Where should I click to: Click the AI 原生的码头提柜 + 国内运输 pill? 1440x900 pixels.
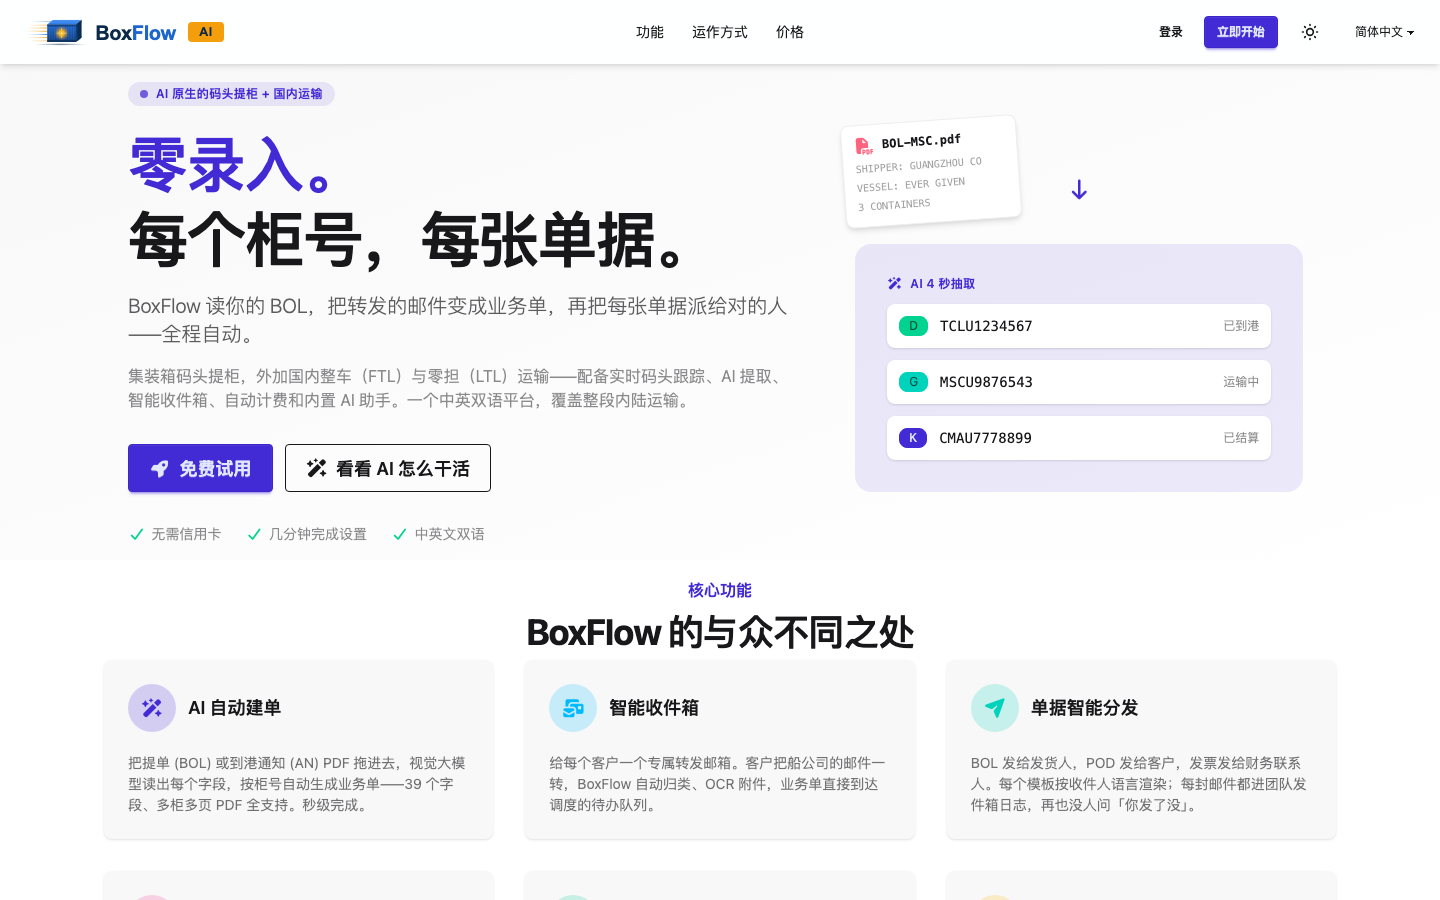[231, 94]
